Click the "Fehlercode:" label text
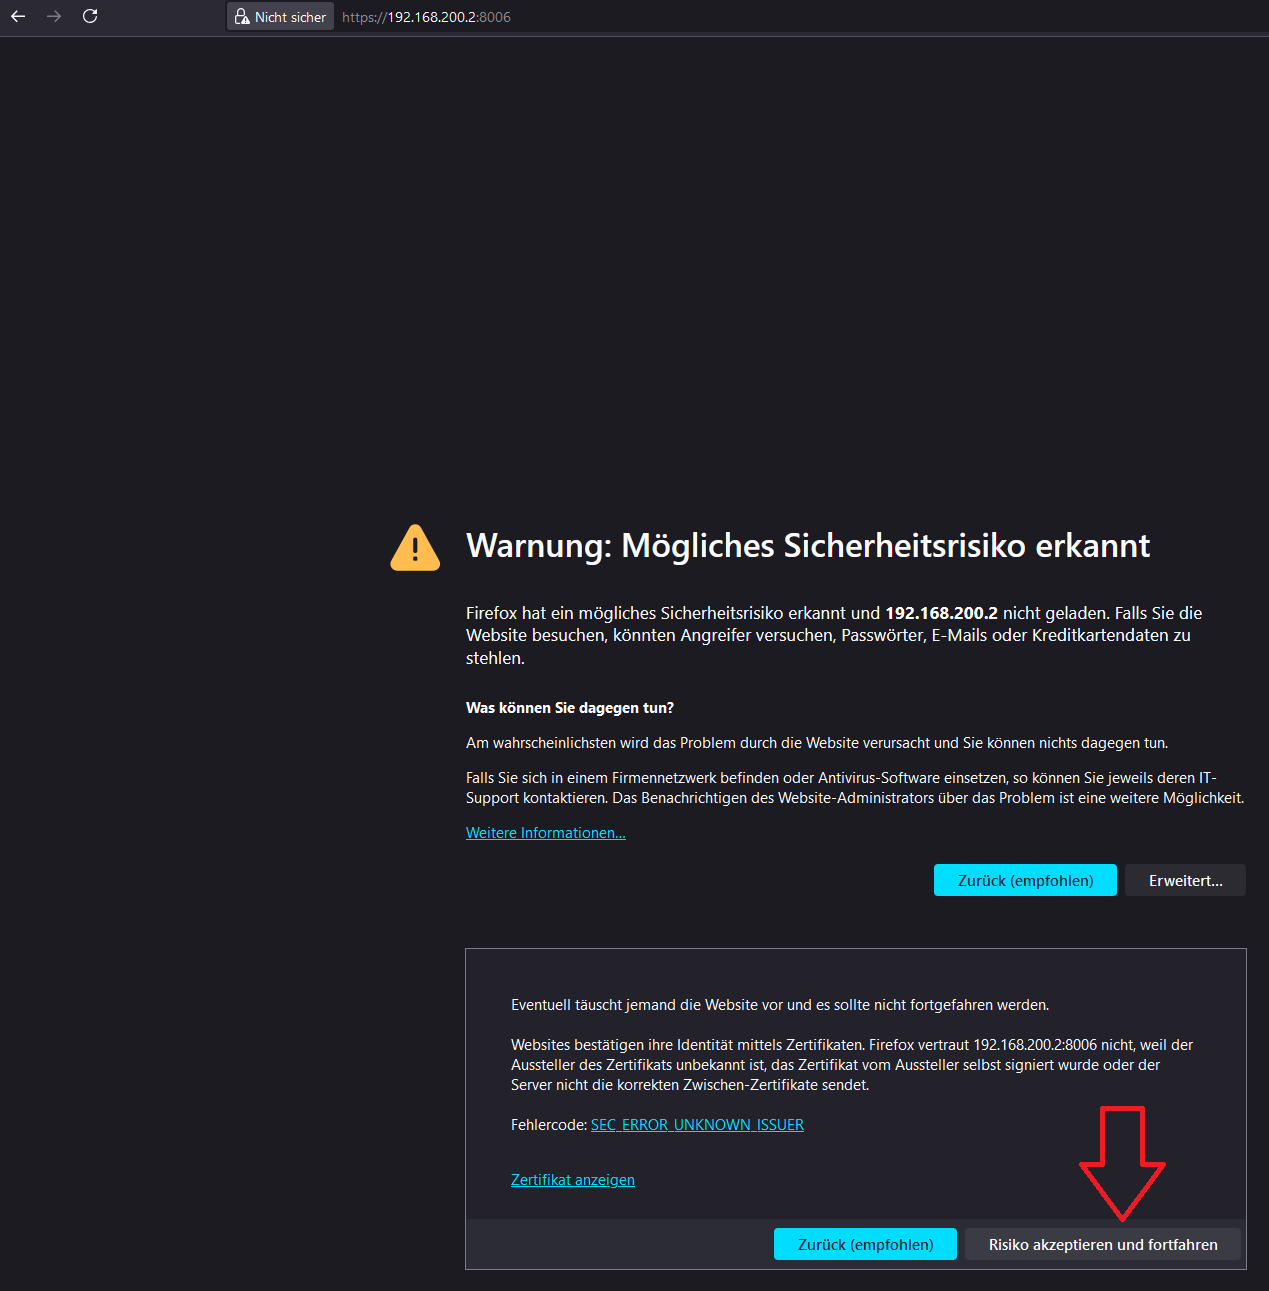1269x1291 pixels. click(548, 1125)
